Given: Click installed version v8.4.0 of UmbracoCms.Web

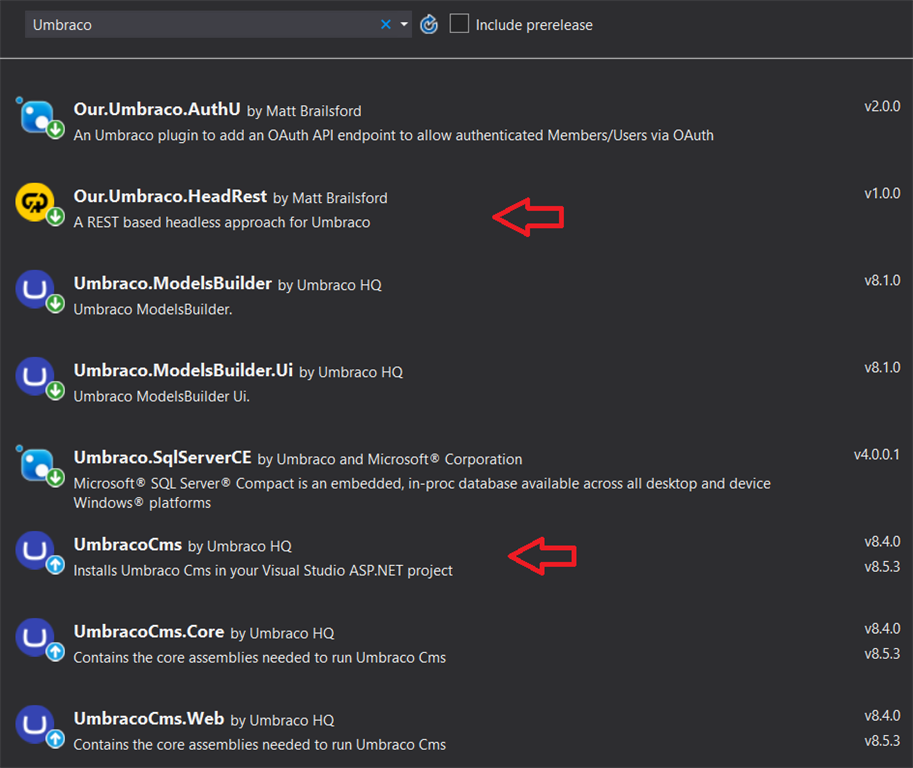Looking at the screenshot, I should 882,716.
